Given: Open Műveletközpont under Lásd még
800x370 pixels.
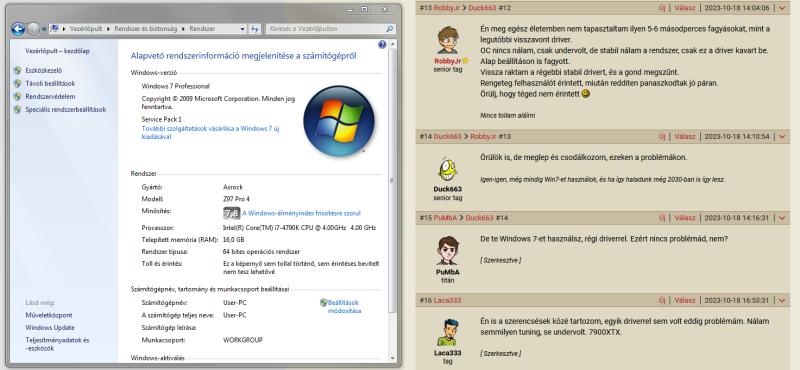Looking at the screenshot, I should (49, 315).
